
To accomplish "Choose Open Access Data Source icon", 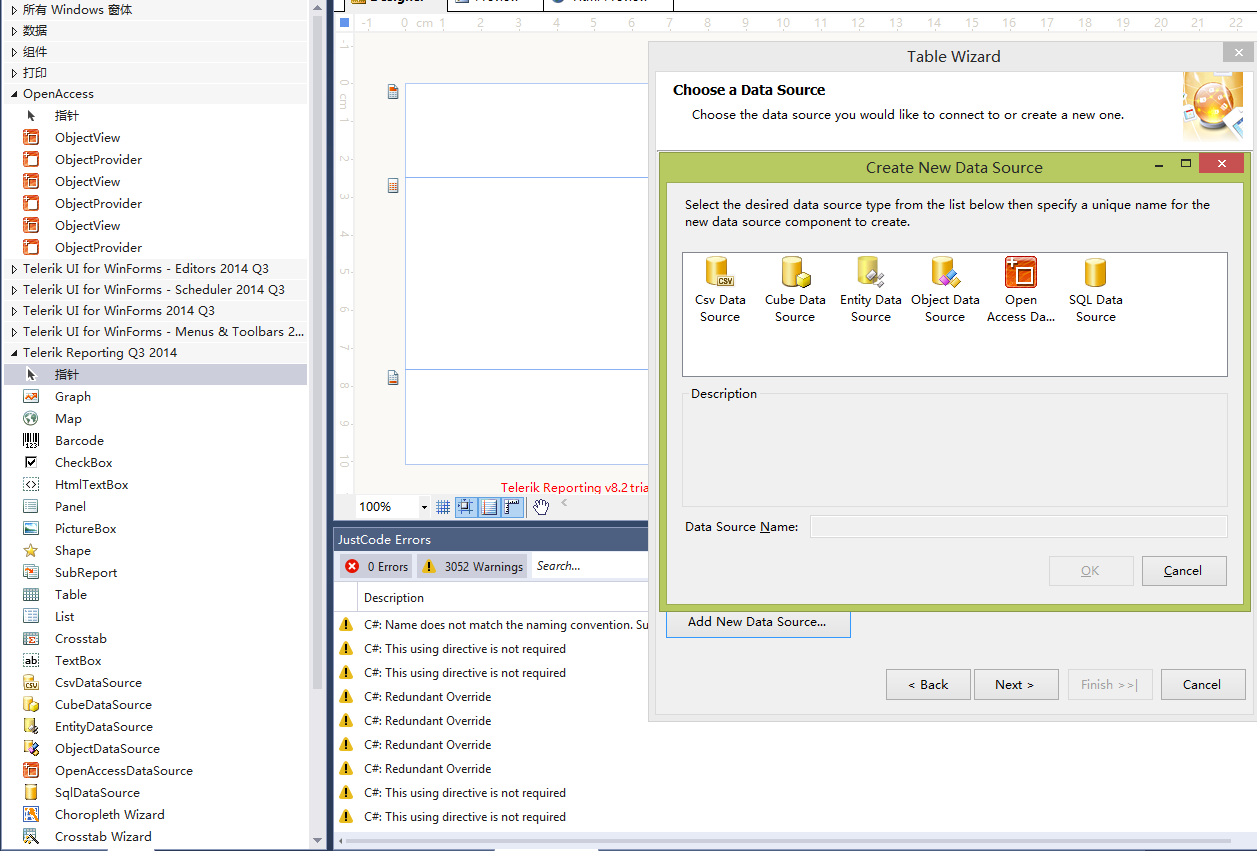I will [1020, 290].
